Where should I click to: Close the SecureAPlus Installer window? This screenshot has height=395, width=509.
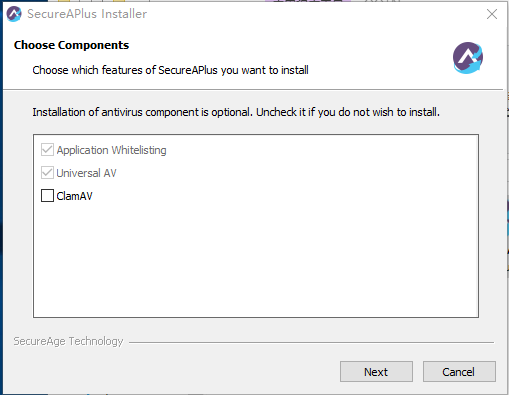492,14
